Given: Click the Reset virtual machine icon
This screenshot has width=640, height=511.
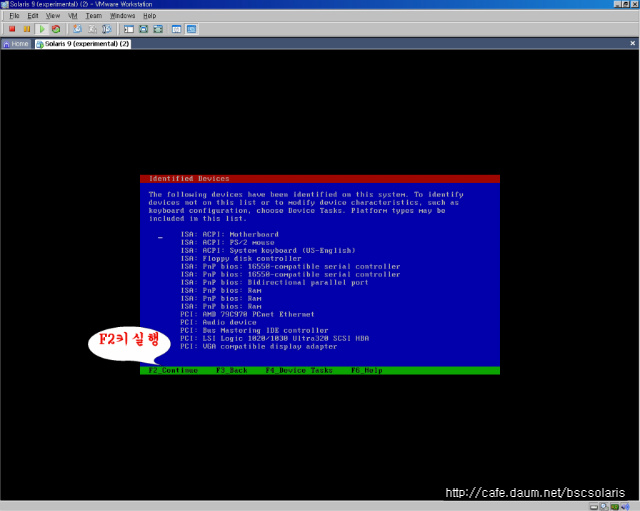Looking at the screenshot, I should coord(56,29).
